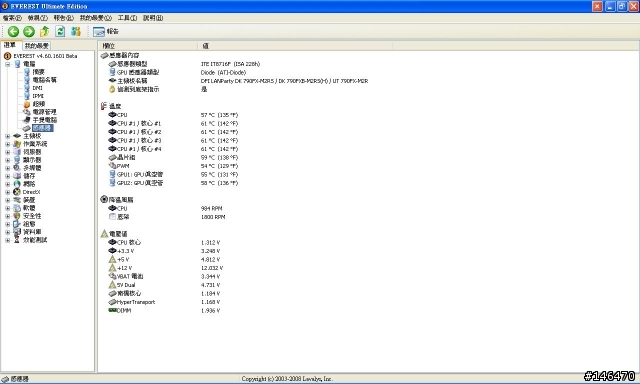The image size is (640, 384).
Task: Select 摘要 Summary in the tree
Action: [x=38, y=72]
